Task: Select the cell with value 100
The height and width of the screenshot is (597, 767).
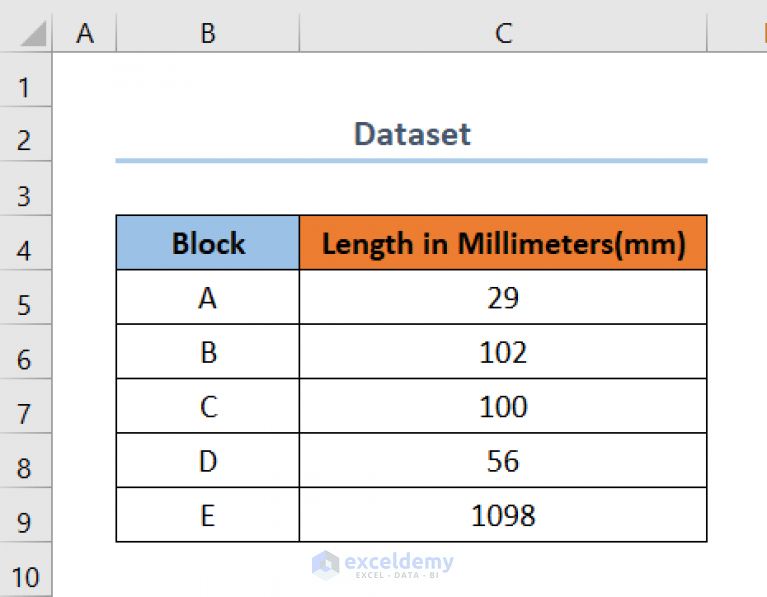Action: coord(503,407)
